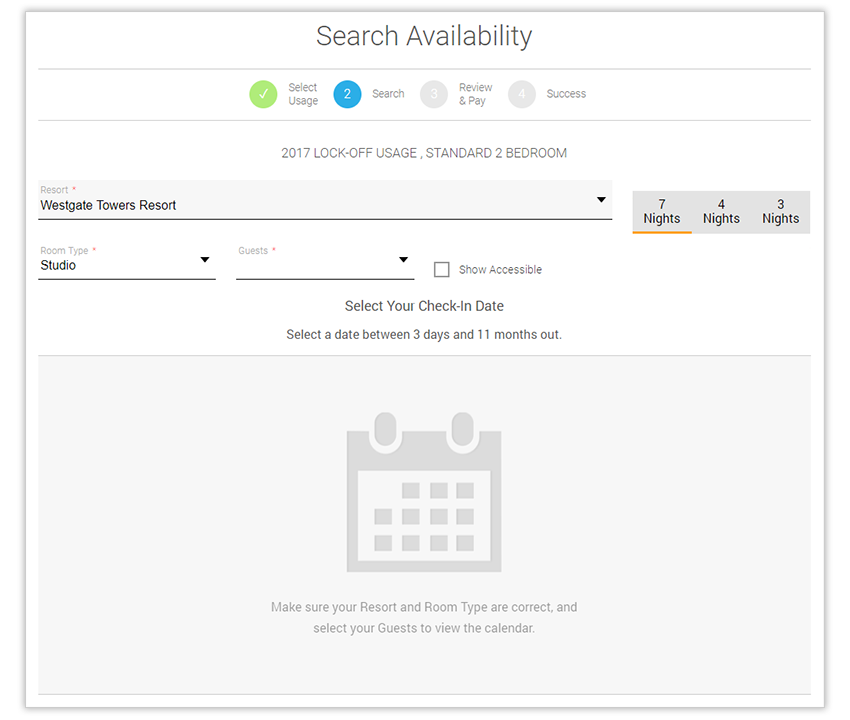Click the Success step label

point(566,94)
